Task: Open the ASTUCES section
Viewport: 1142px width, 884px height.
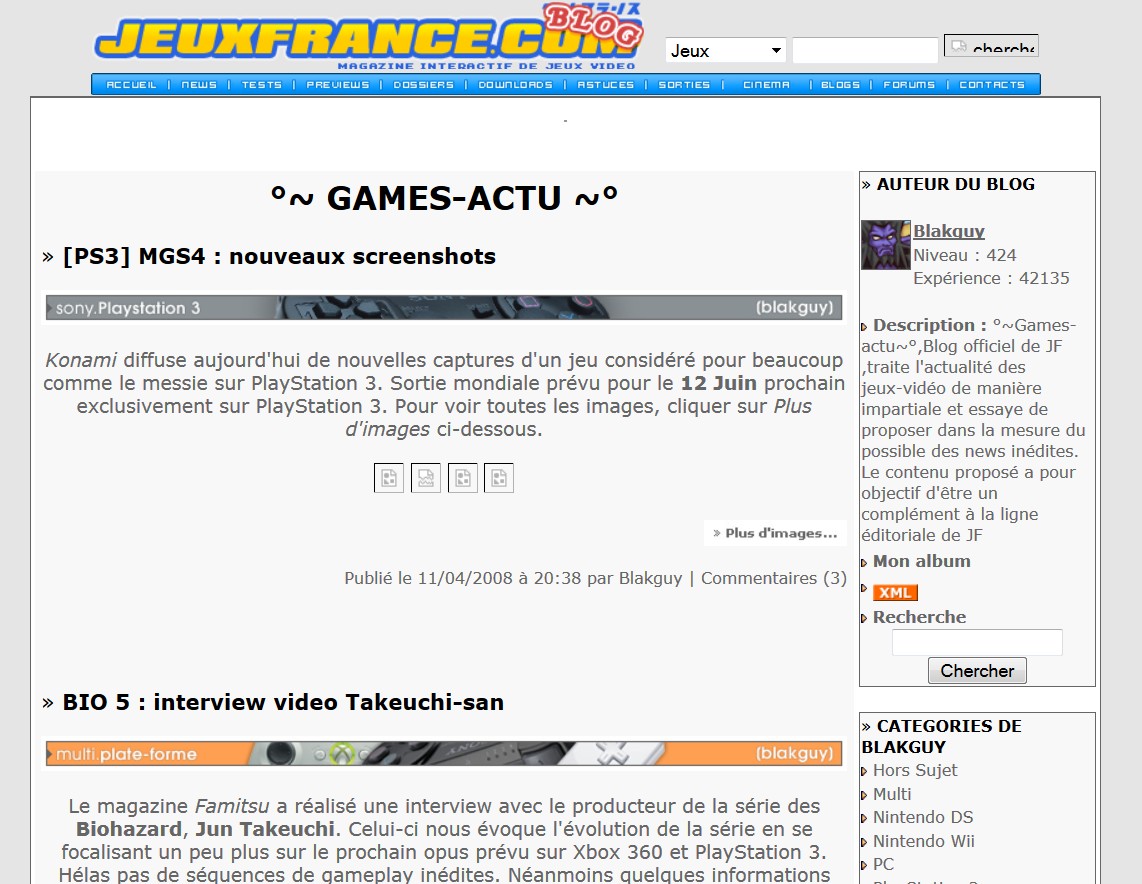Action: pos(606,84)
